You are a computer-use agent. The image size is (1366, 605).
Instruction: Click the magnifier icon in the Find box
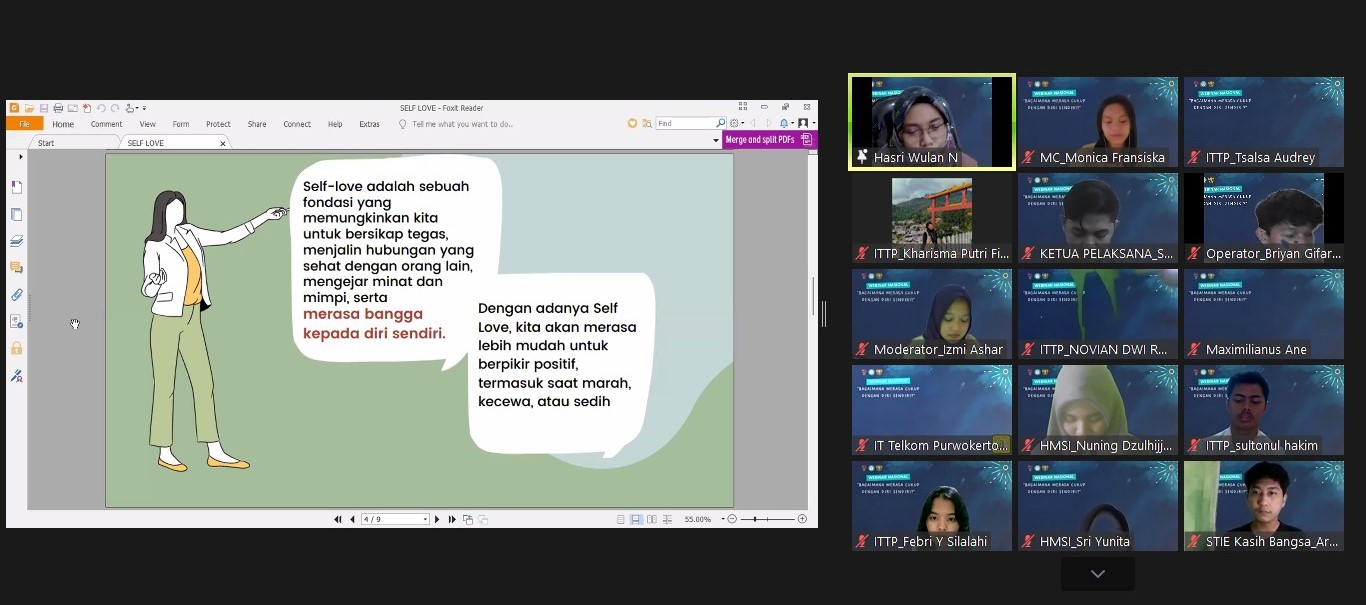(720, 123)
